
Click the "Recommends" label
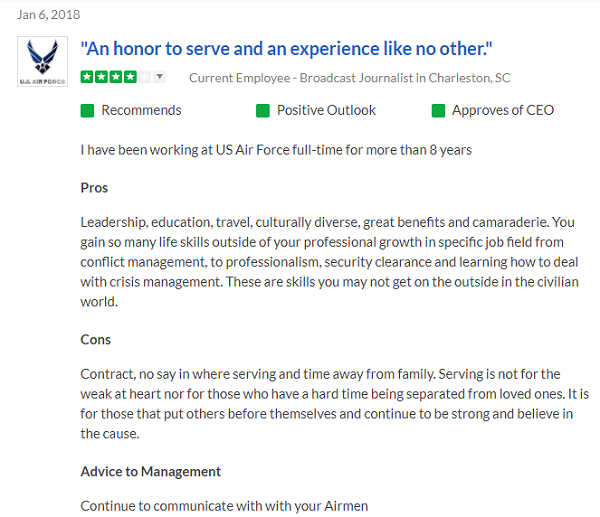tap(141, 110)
